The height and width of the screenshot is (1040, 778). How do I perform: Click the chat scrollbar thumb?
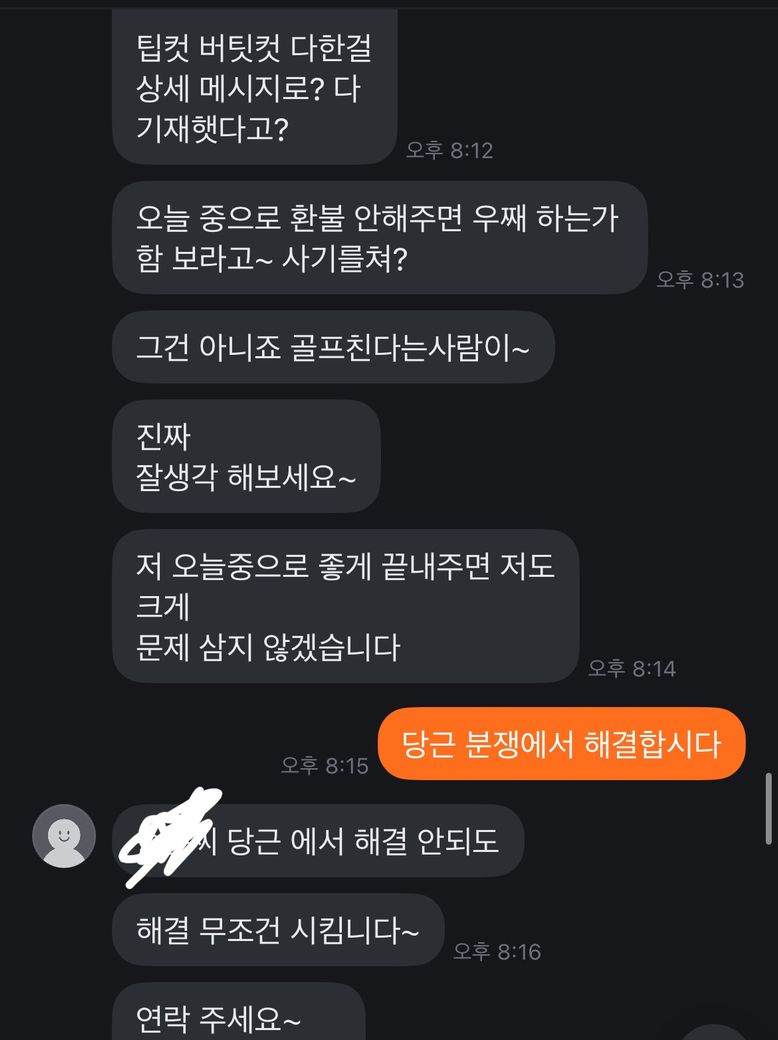pyautogui.click(x=769, y=808)
